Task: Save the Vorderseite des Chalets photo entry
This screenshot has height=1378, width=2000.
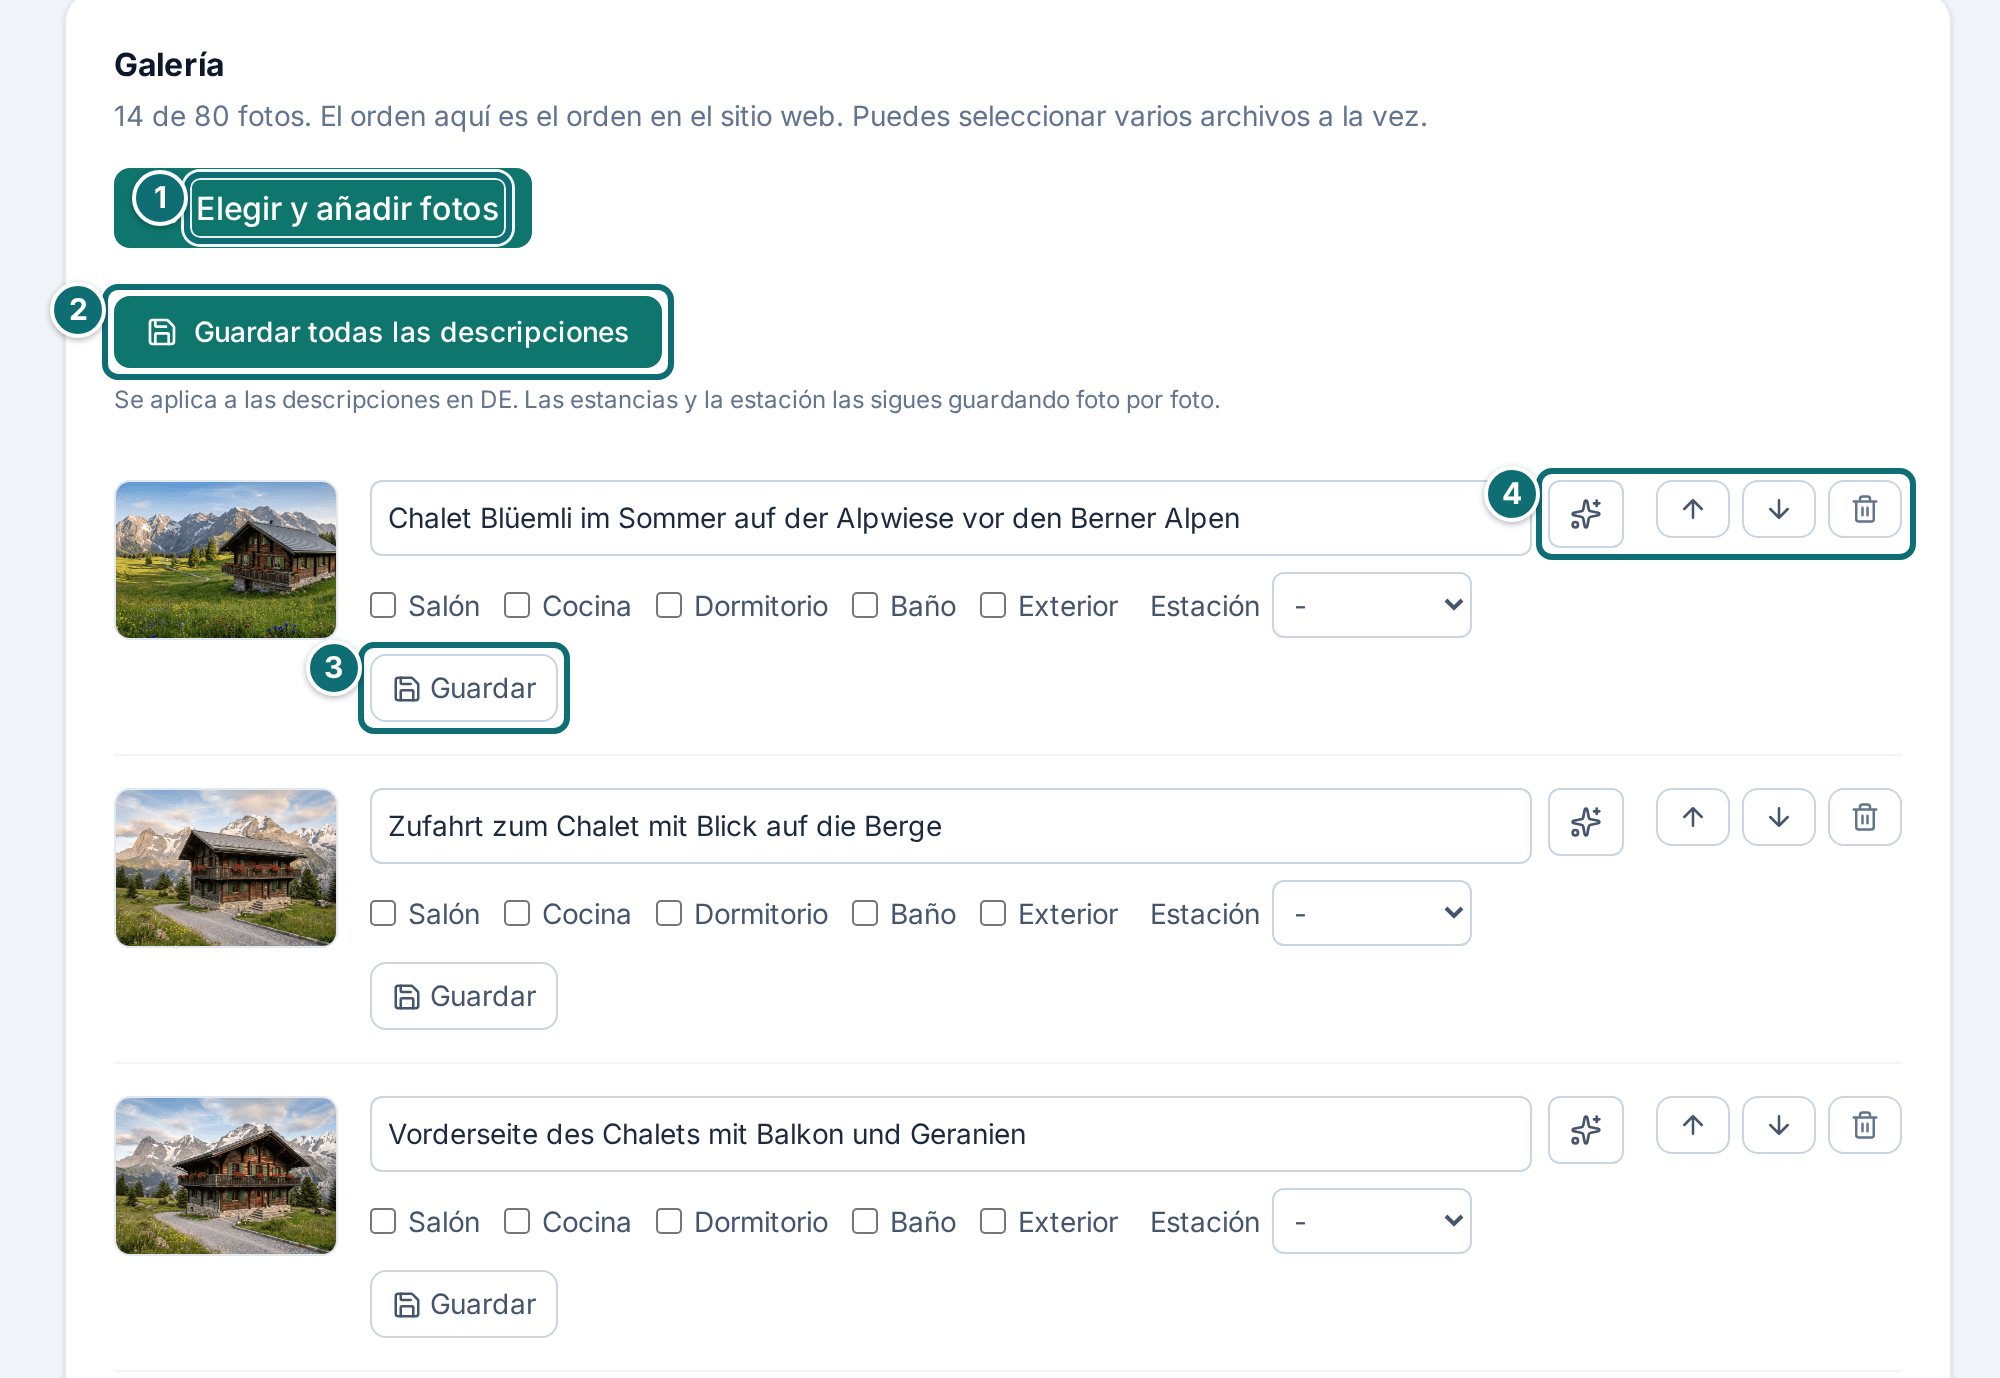Action: coord(464,1304)
